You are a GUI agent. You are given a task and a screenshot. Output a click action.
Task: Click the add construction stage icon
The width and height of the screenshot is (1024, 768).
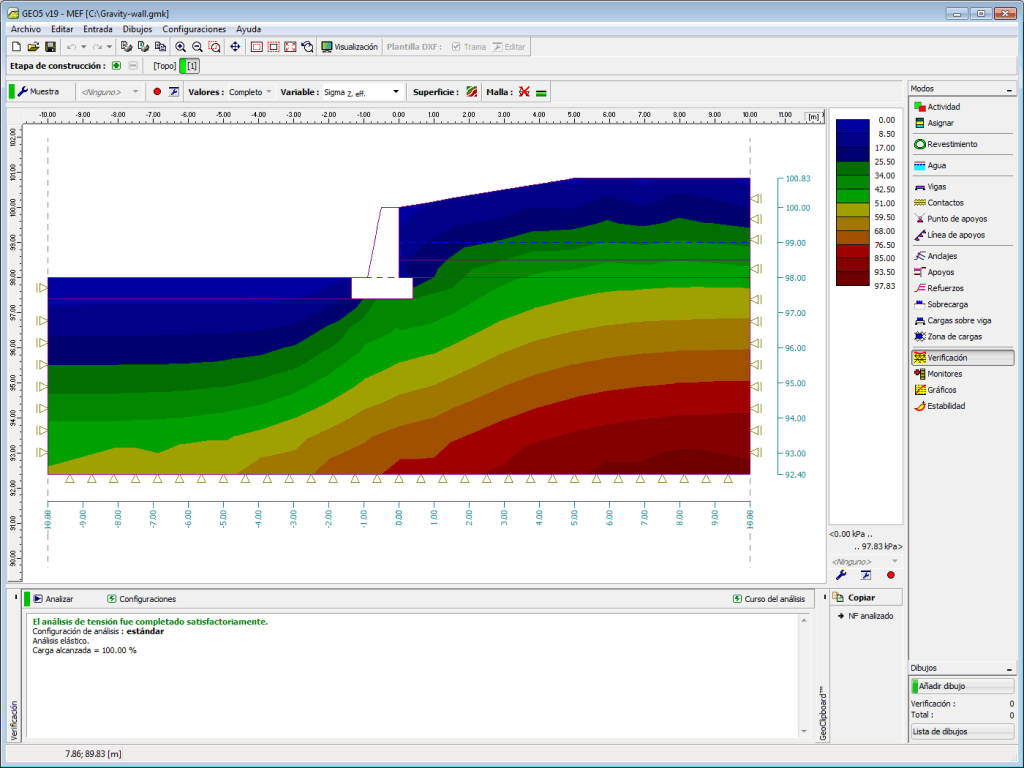pyautogui.click(x=117, y=66)
